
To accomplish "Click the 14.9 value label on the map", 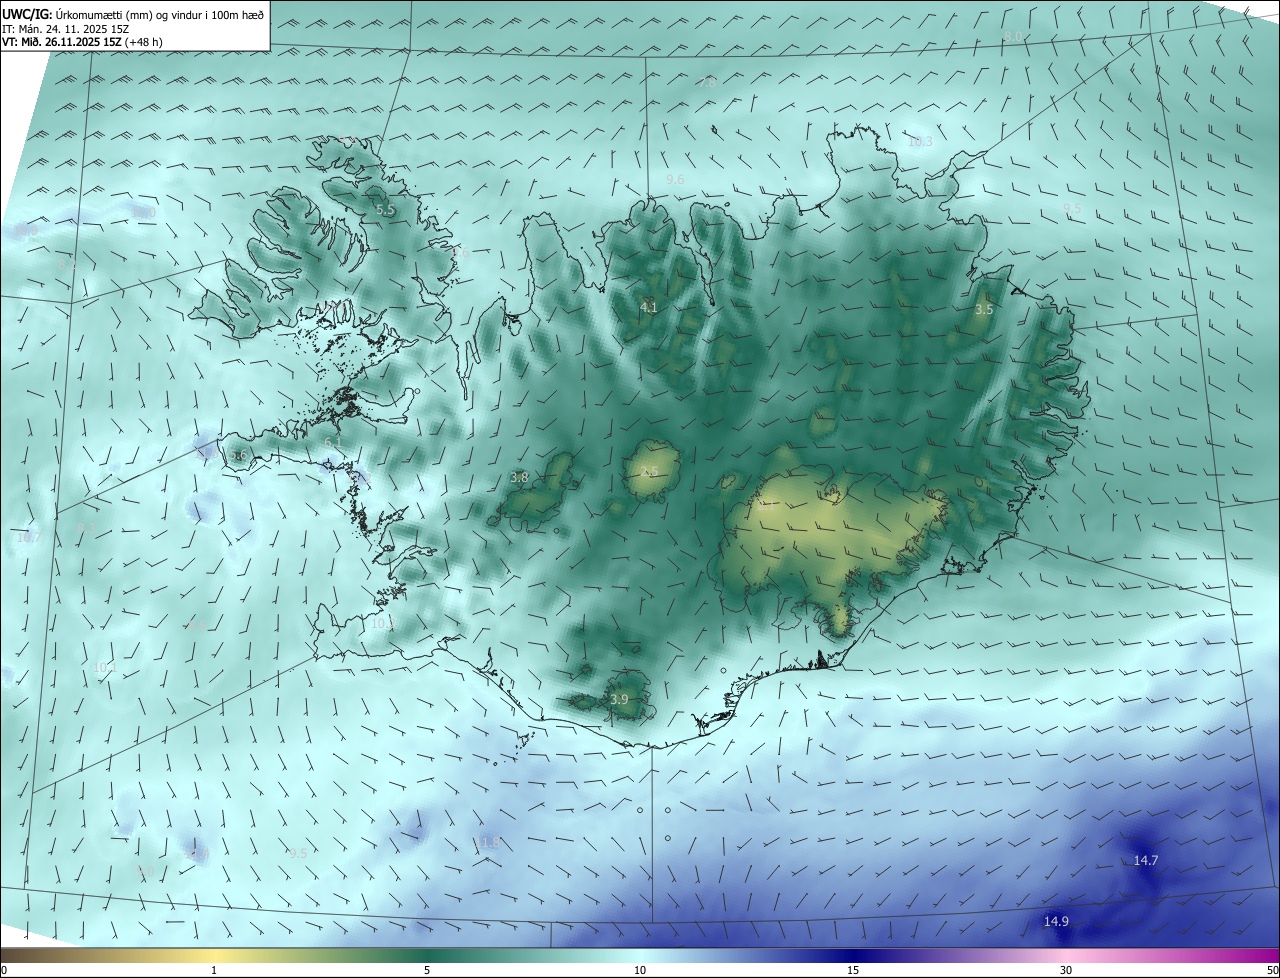I will [x=1056, y=921].
